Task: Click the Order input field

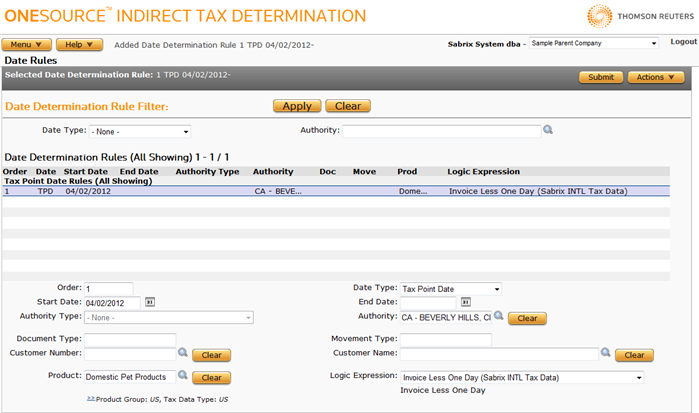Action: coord(109,289)
